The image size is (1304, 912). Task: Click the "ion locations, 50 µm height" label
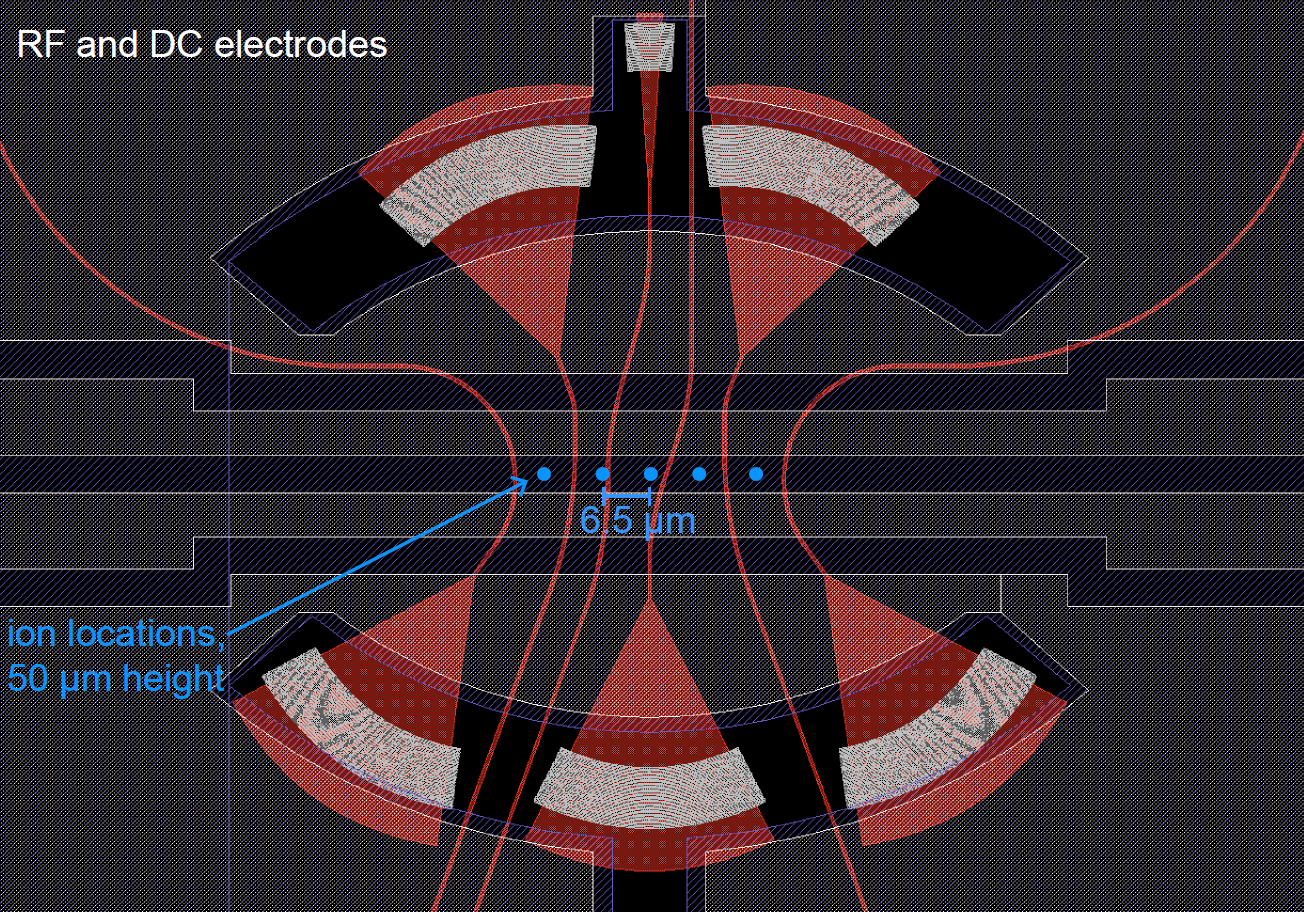[115, 656]
